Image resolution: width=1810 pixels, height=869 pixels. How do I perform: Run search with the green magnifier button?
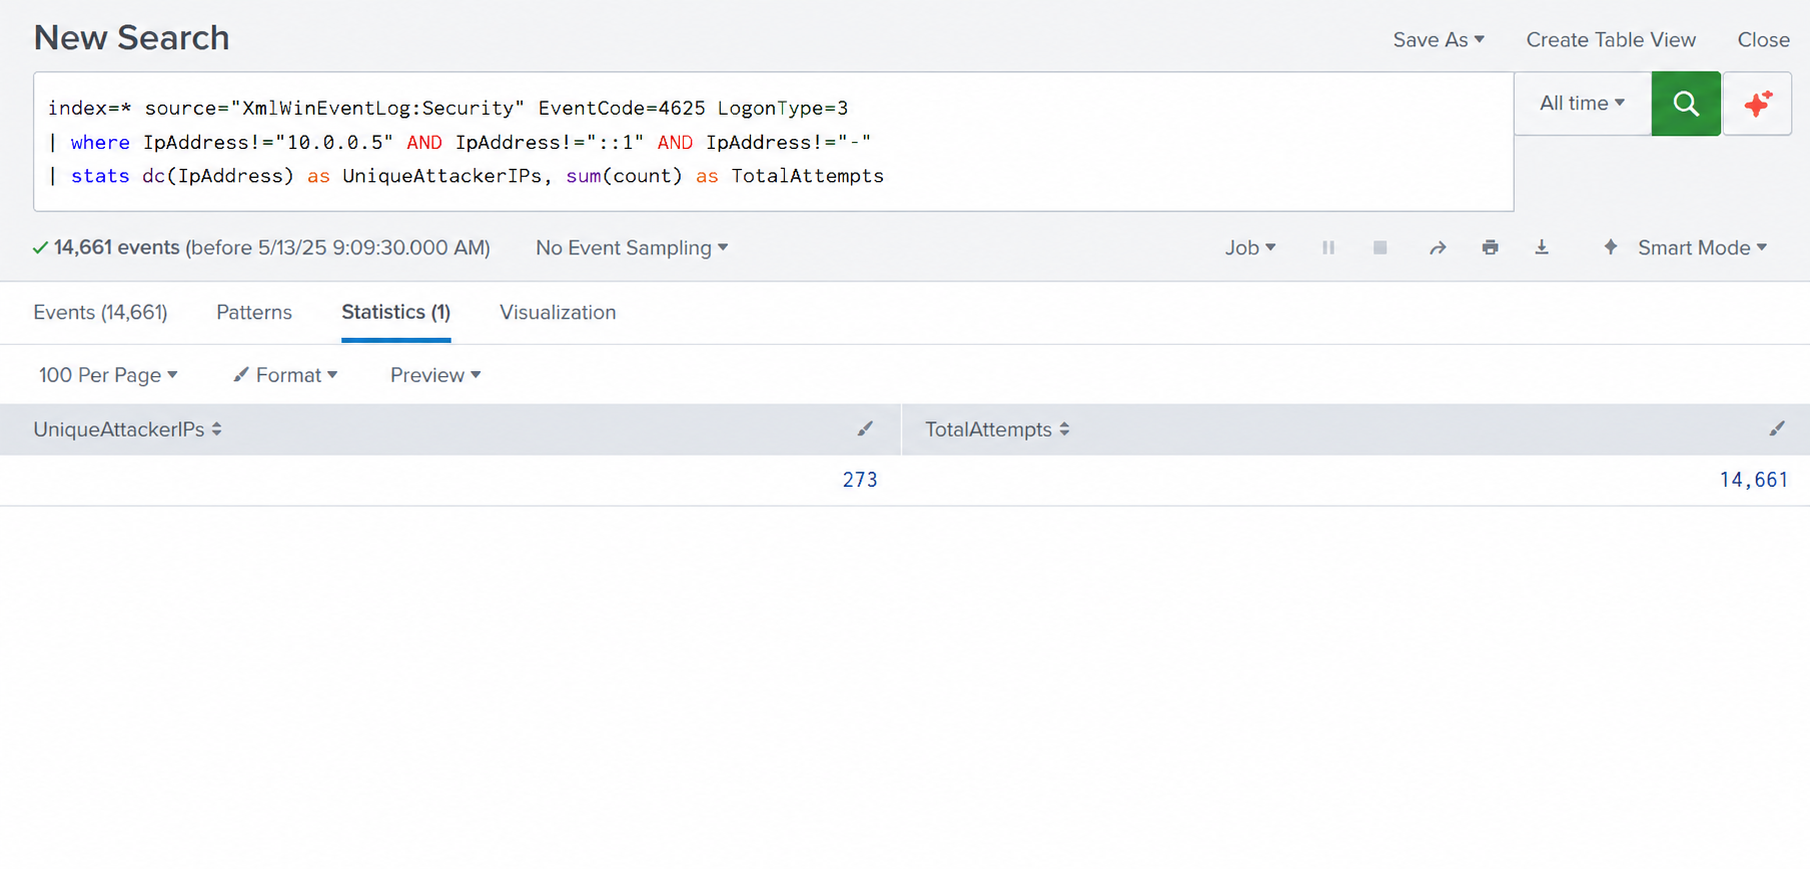coord(1685,103)
